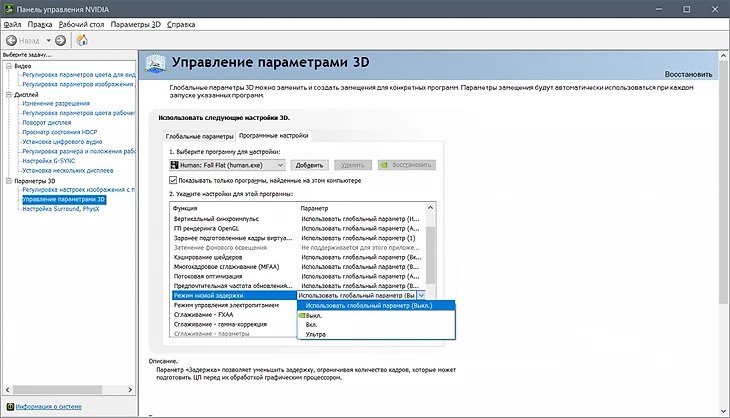
Task: Select Ультра in latency dropdown list
Action: click(x=316, y=335)
